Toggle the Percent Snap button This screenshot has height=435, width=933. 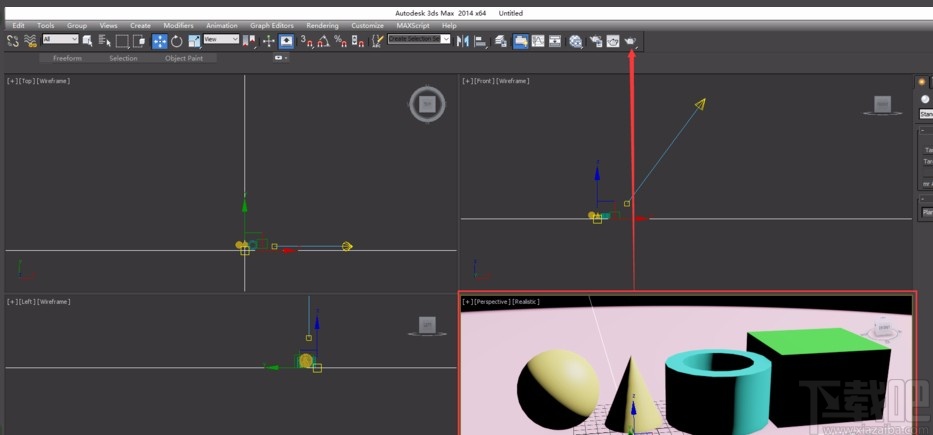[x=340, y=40]
